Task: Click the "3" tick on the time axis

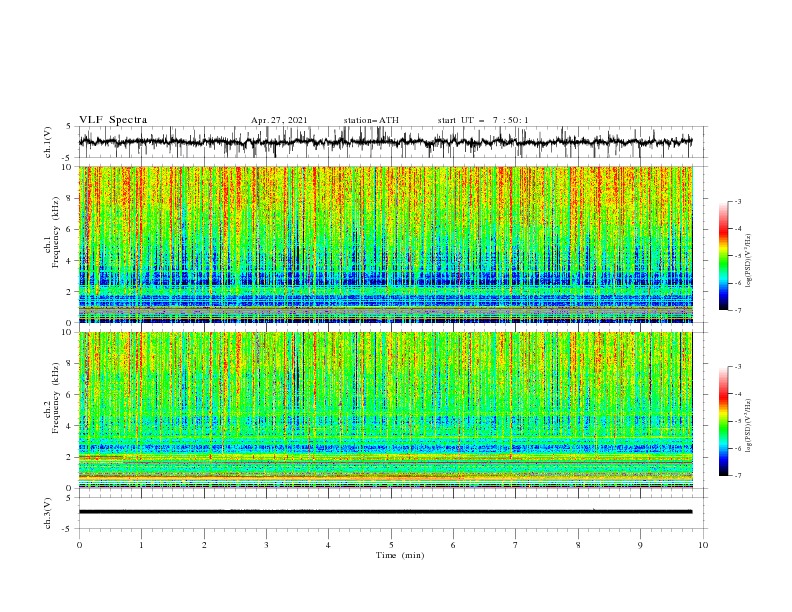Action: [266, 545]
